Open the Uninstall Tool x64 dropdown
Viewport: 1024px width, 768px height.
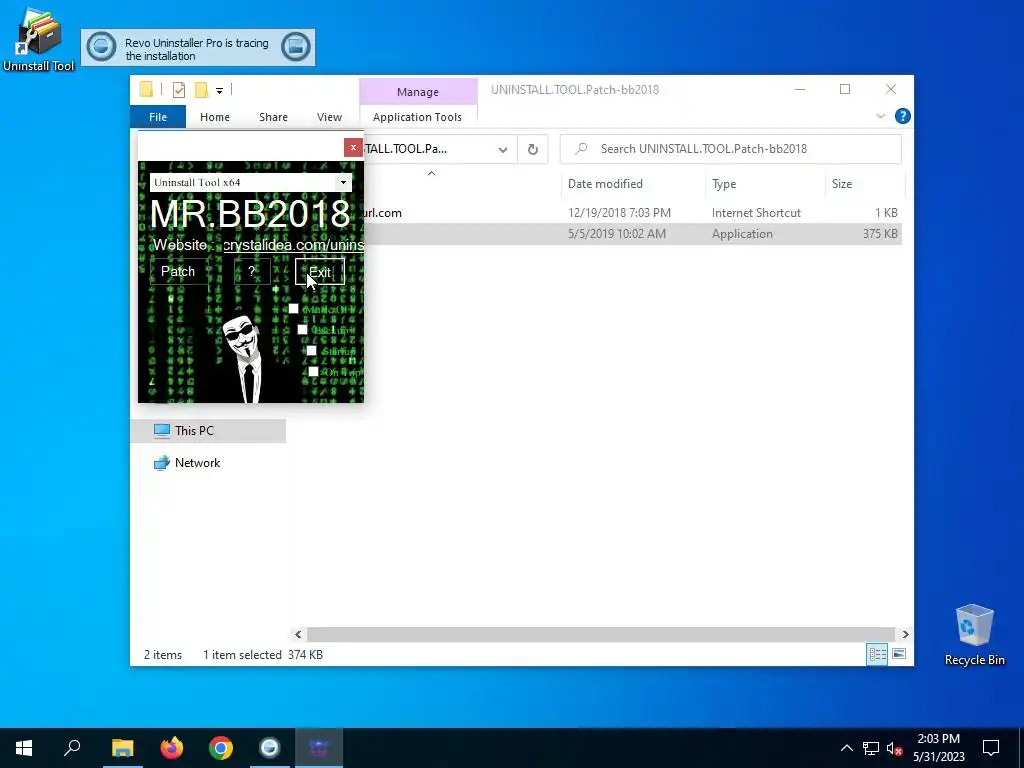344,182
